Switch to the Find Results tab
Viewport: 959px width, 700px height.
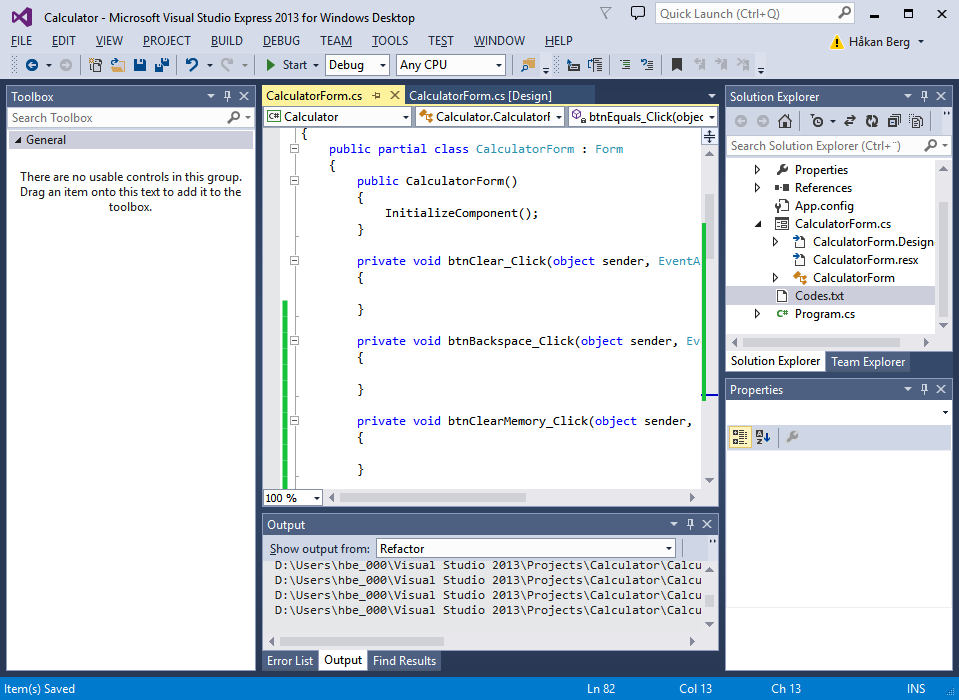pyautogui.click(x=404, y=660)
